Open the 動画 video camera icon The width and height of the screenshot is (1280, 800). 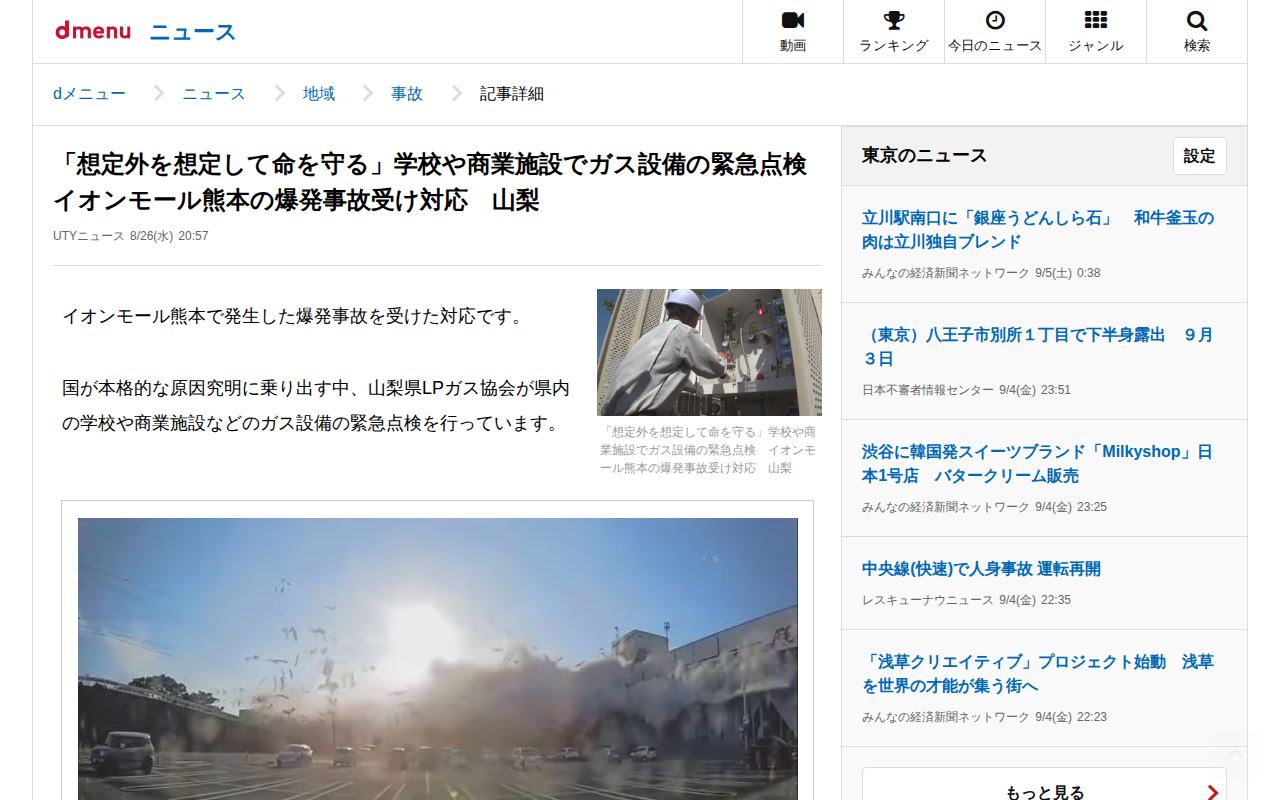pyautogui.click(x=793, y=20)
